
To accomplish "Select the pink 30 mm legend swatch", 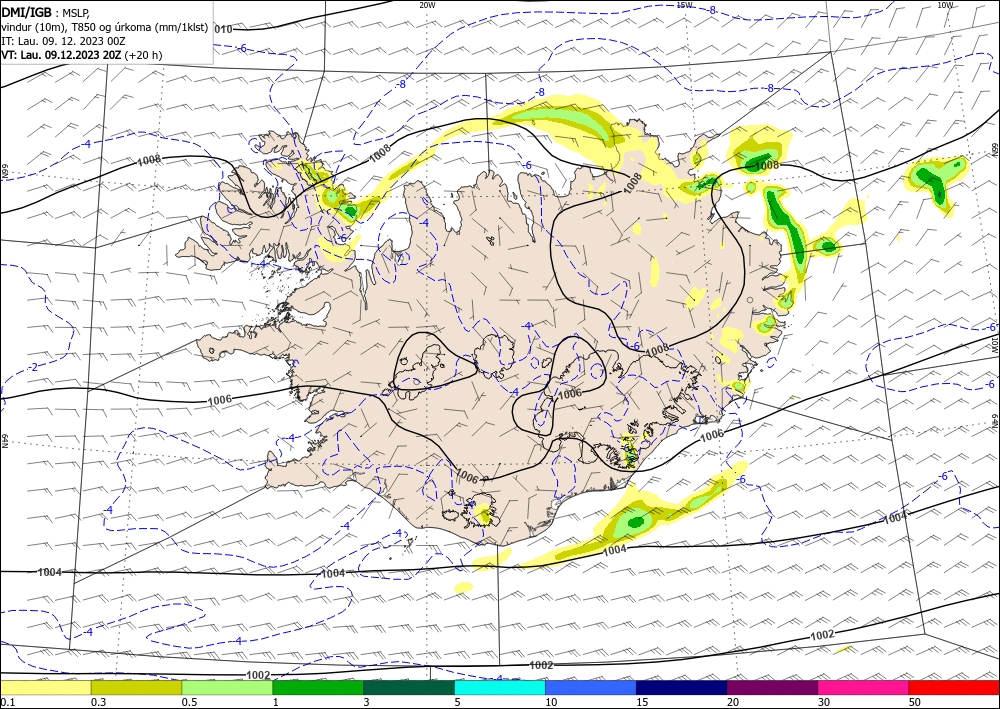I will pyautogui.click(x=864, y=687).
